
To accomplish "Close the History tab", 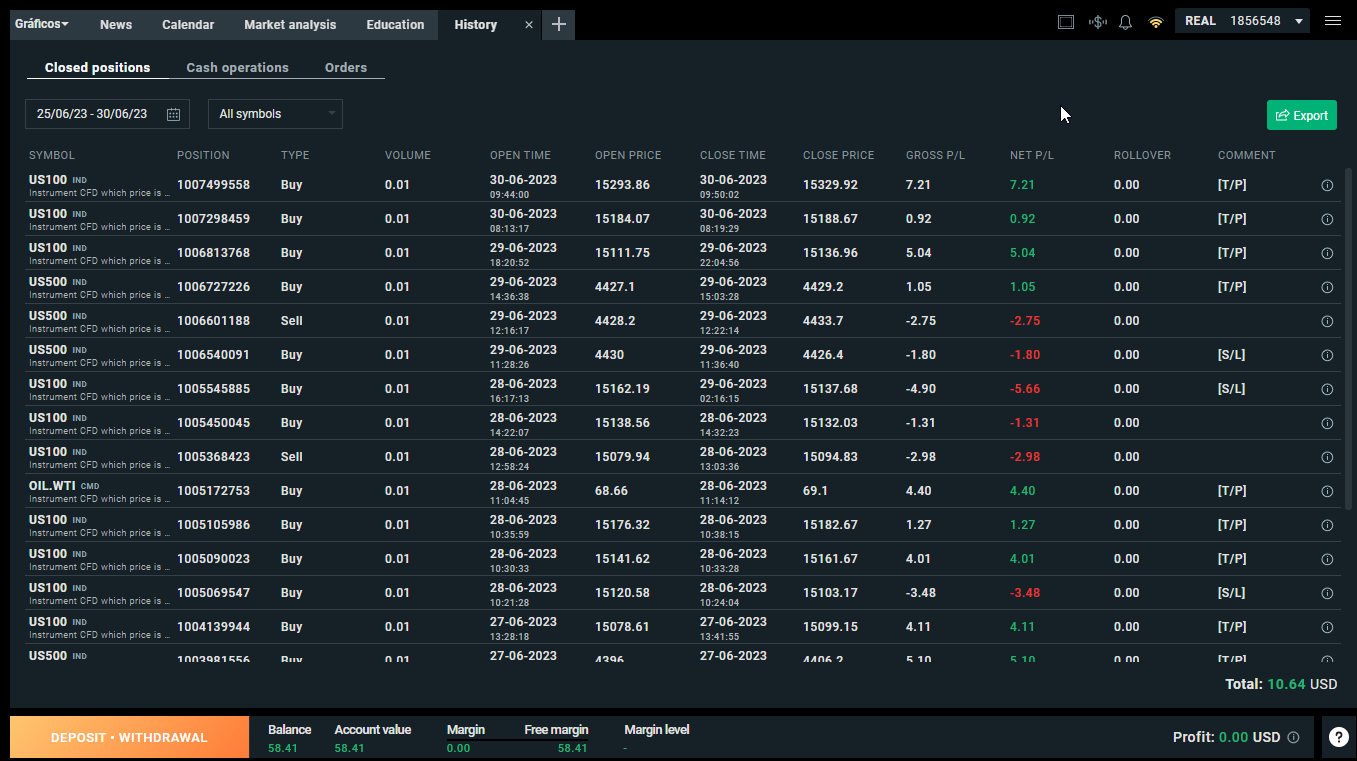I will tap(529, 25).
